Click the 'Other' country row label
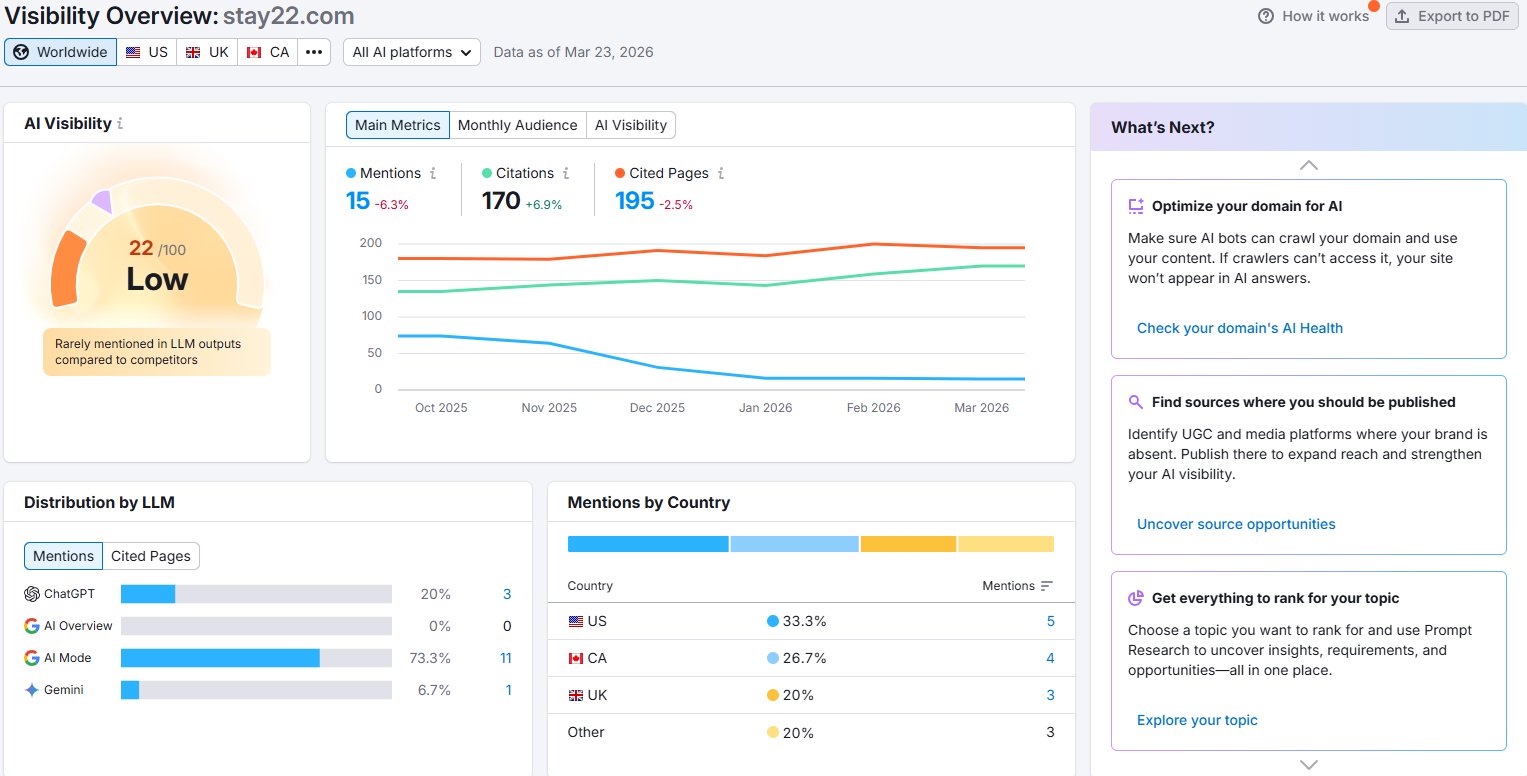1527x776 pixels. (x=586, y=732)
